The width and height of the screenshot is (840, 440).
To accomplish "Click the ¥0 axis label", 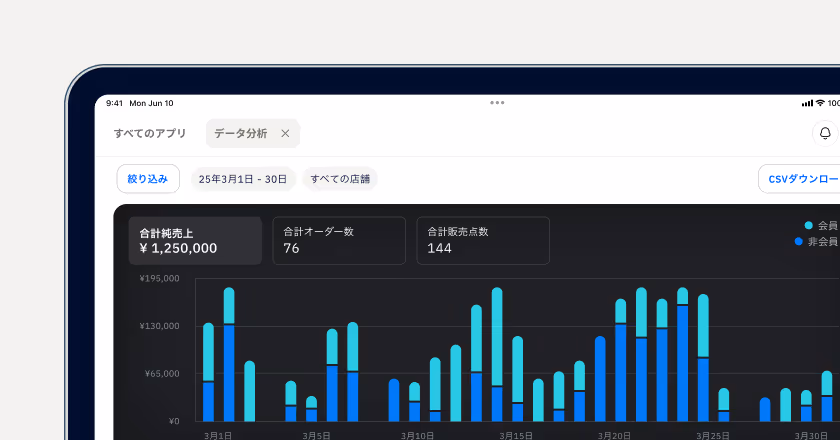I will [x=174, y=421].
